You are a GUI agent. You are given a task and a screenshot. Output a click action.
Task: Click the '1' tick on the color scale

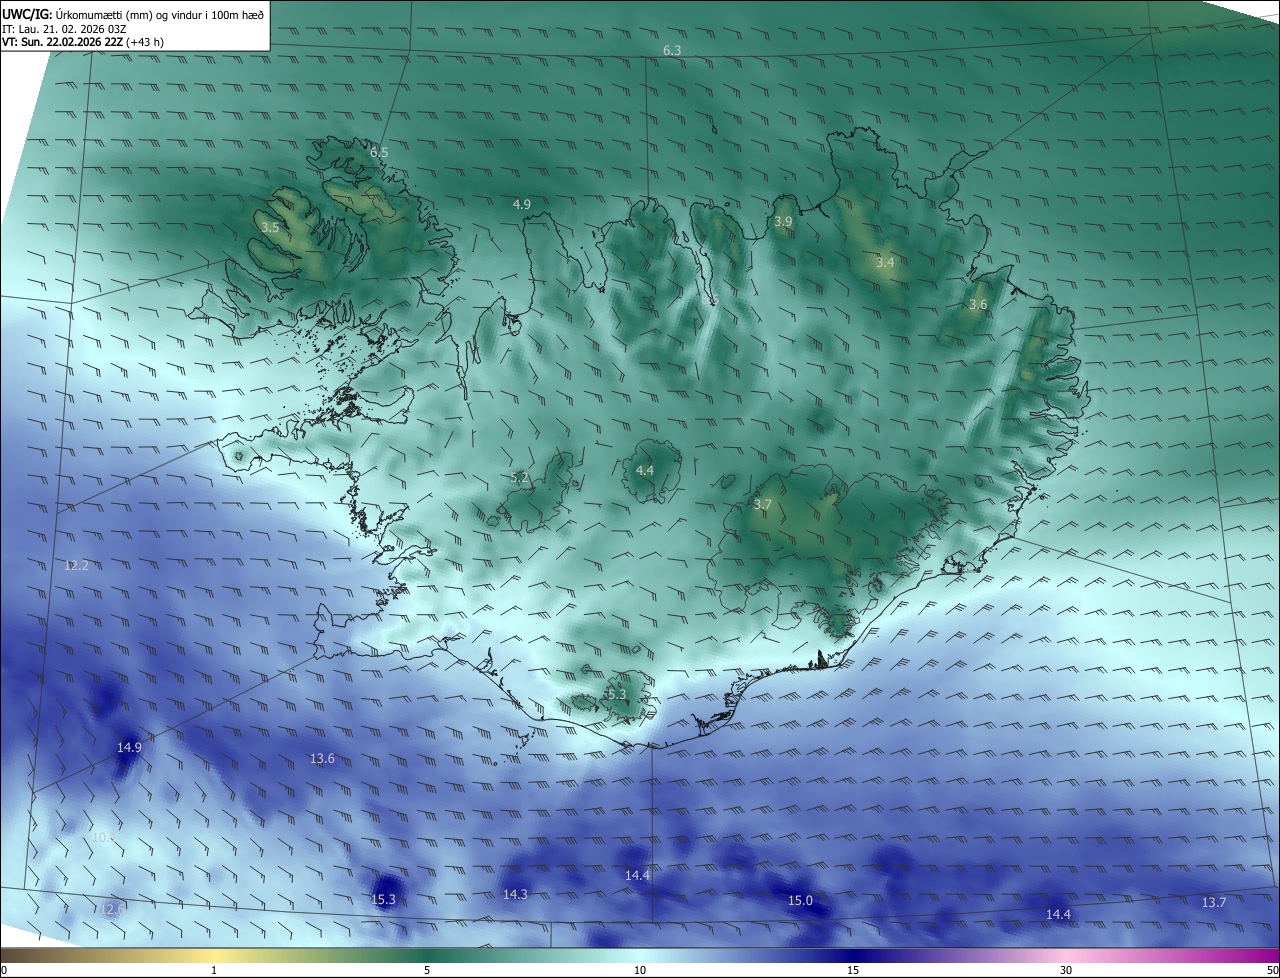(x=214, y=970)
